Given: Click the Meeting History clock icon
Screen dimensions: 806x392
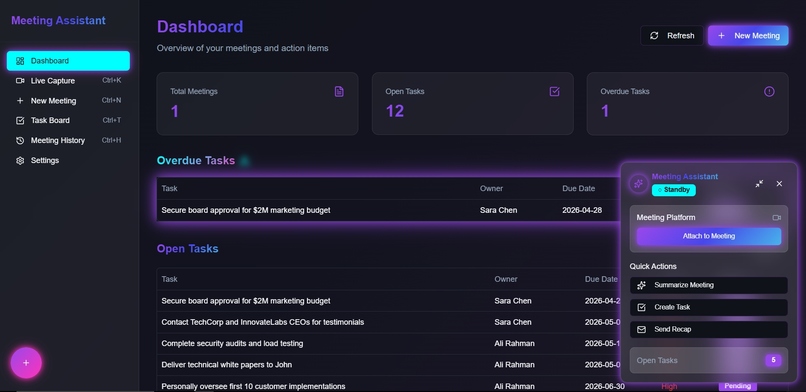Looking at the screenshot, I should [20, 140].
